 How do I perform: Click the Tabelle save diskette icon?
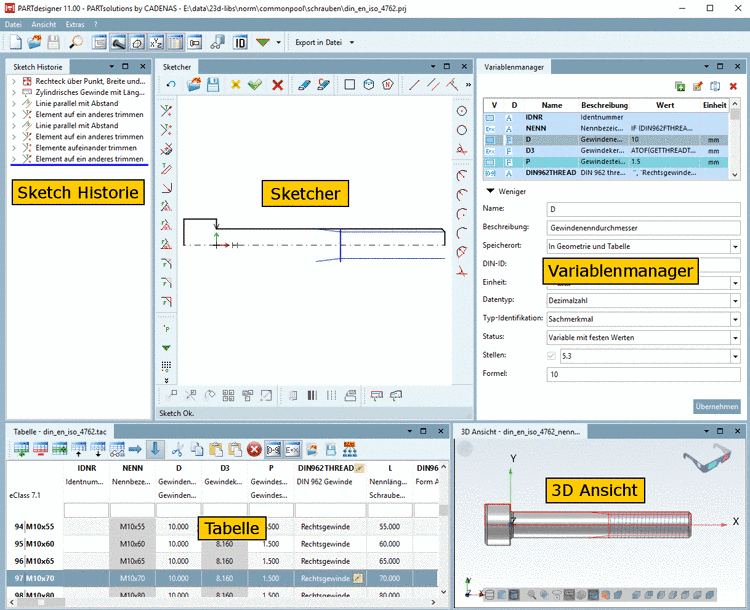(331, 449)
